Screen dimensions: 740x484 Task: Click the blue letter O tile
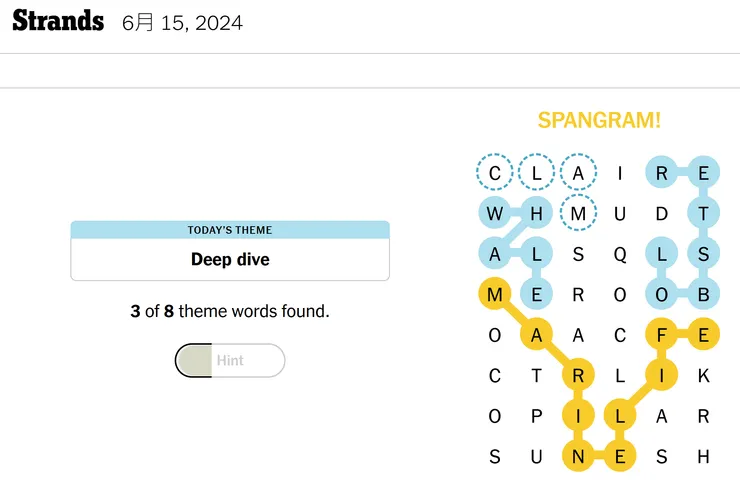(x=661, y=295)
